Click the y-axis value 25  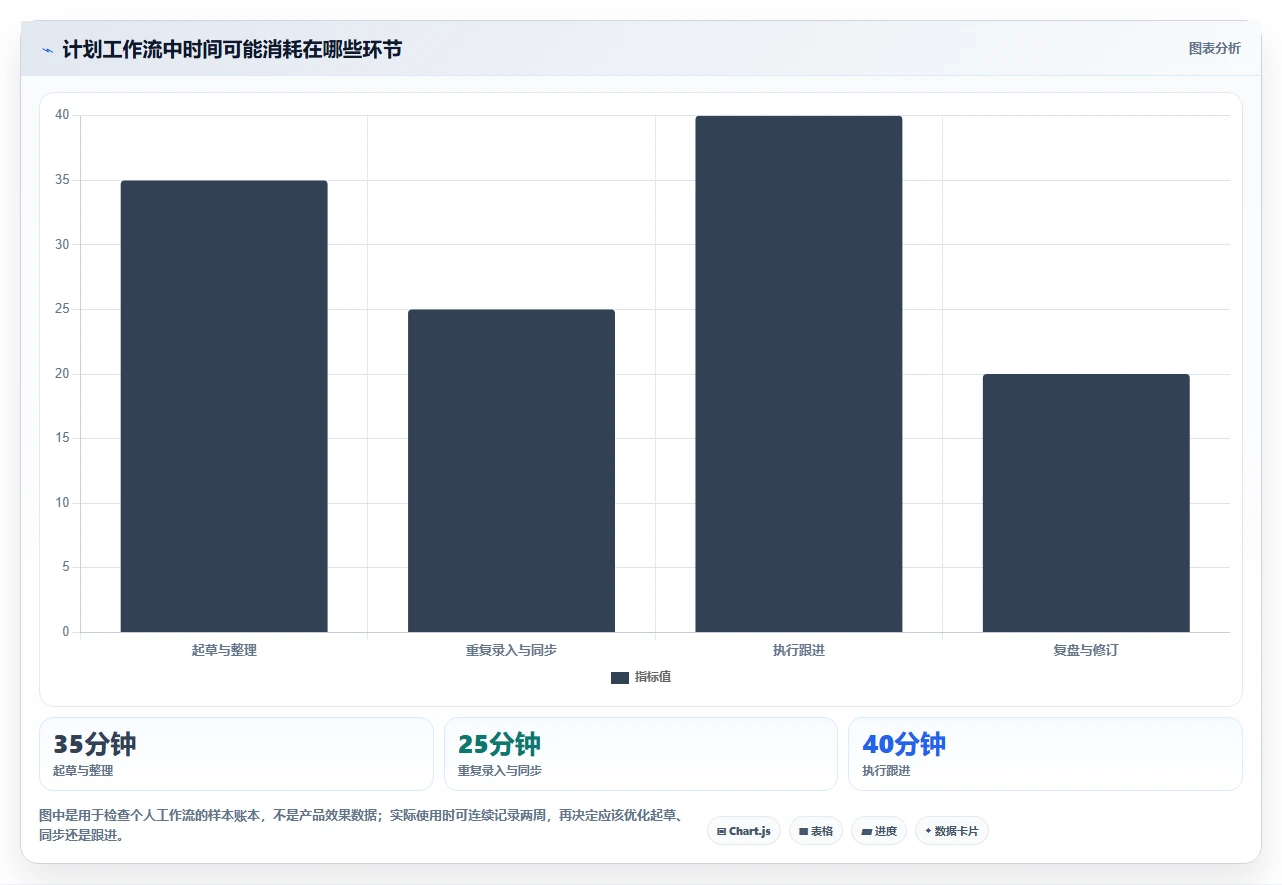[62, 309]
